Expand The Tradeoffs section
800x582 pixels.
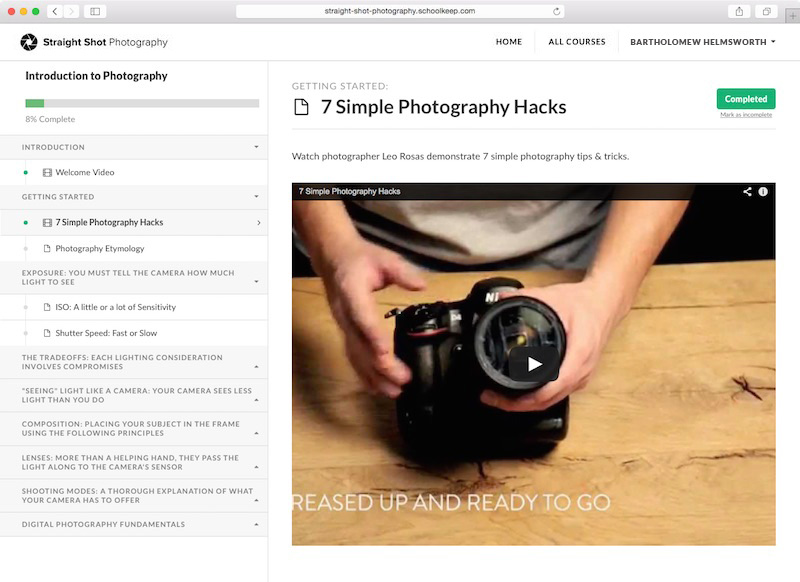[256, 366]
